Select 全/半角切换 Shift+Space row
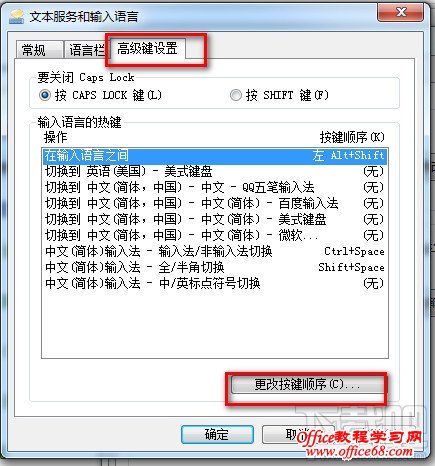This screenshot has height=466, width=435. pos(215,268)
